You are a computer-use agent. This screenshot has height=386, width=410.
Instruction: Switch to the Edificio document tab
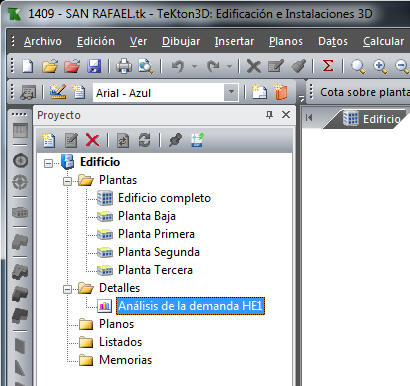click(x=372, y=119)
